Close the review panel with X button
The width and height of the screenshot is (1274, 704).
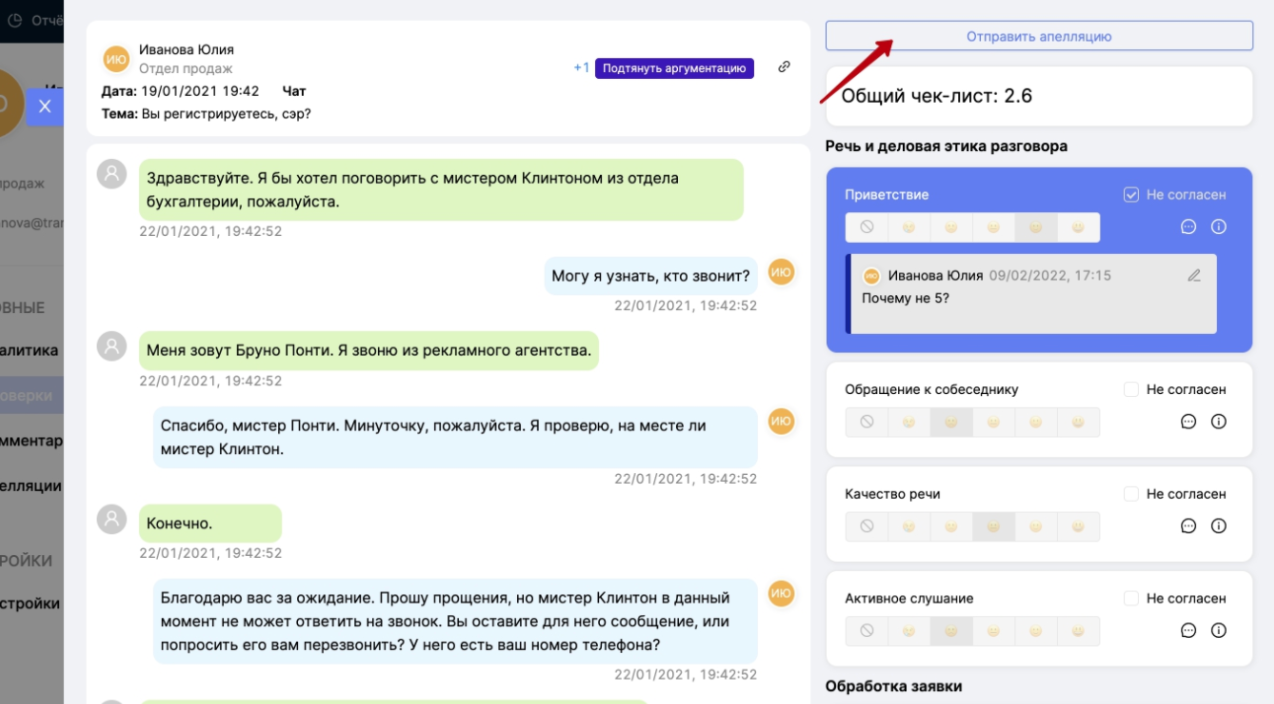point(44,106)
